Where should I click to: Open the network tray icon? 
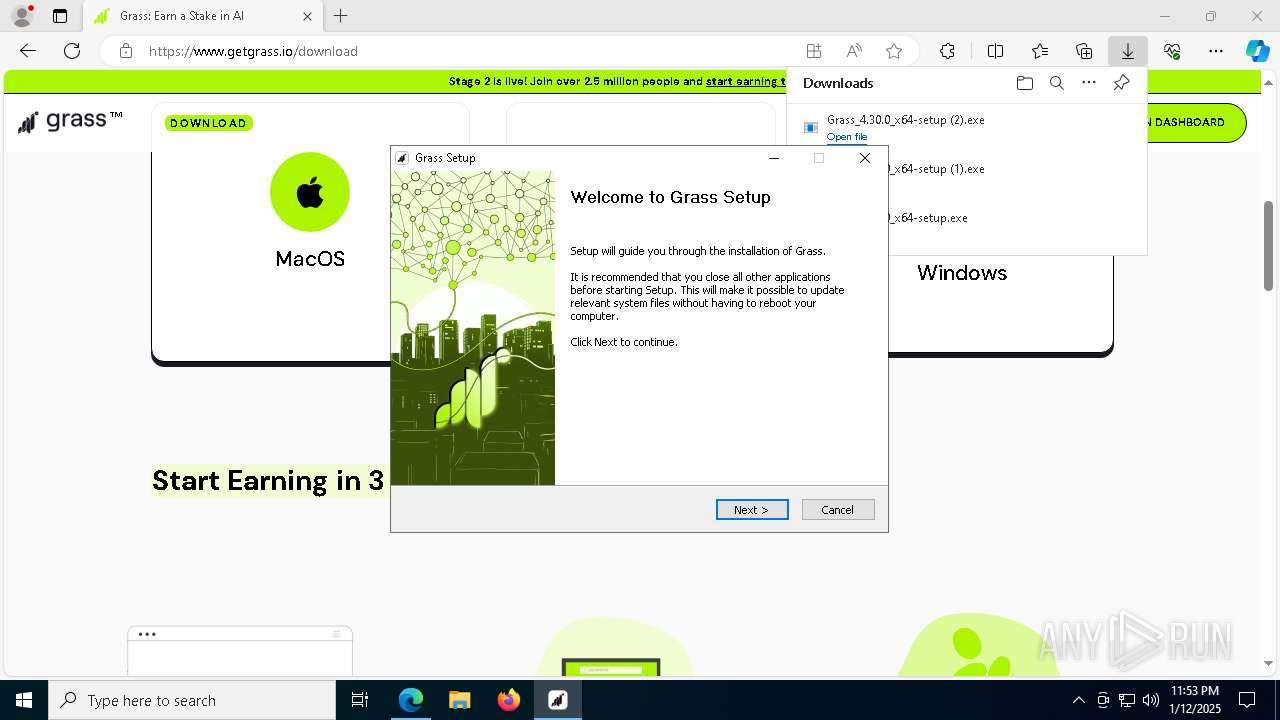pos(1126,700)
